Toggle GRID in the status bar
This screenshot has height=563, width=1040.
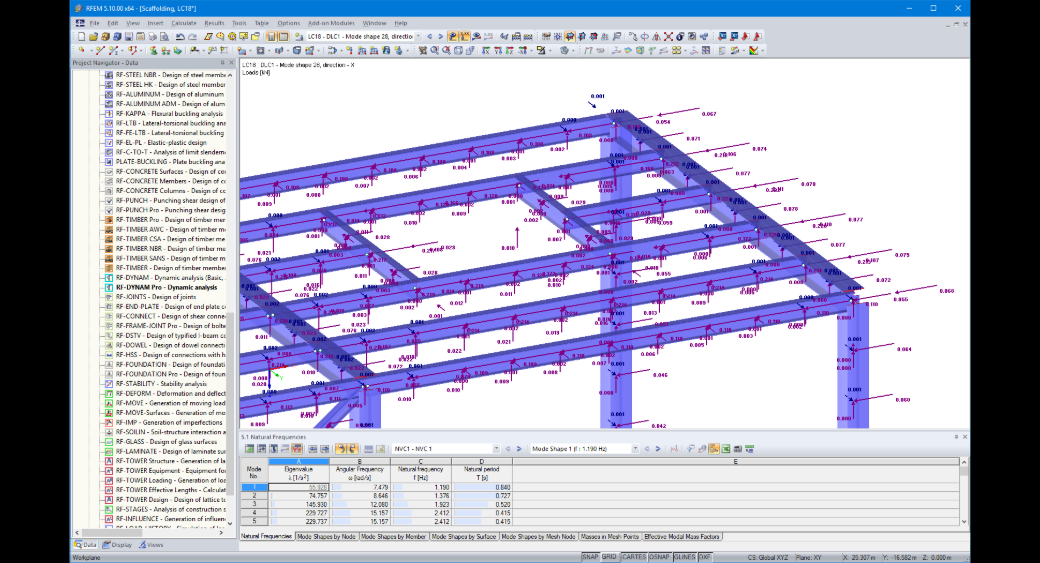[609, 557]
